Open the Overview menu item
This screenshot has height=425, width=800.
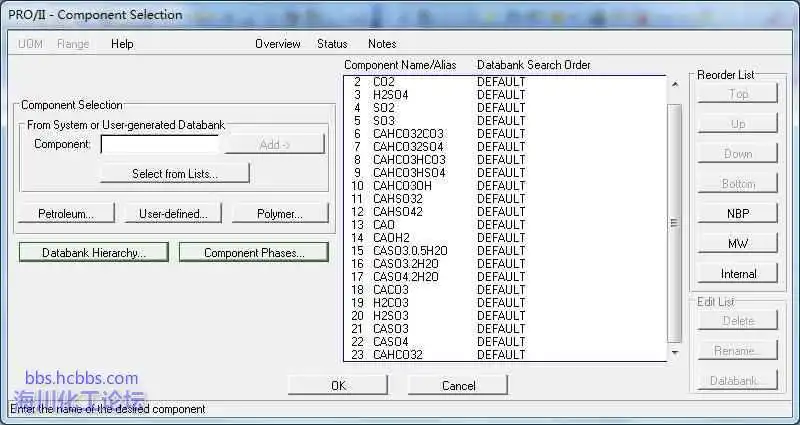point(278,44)
